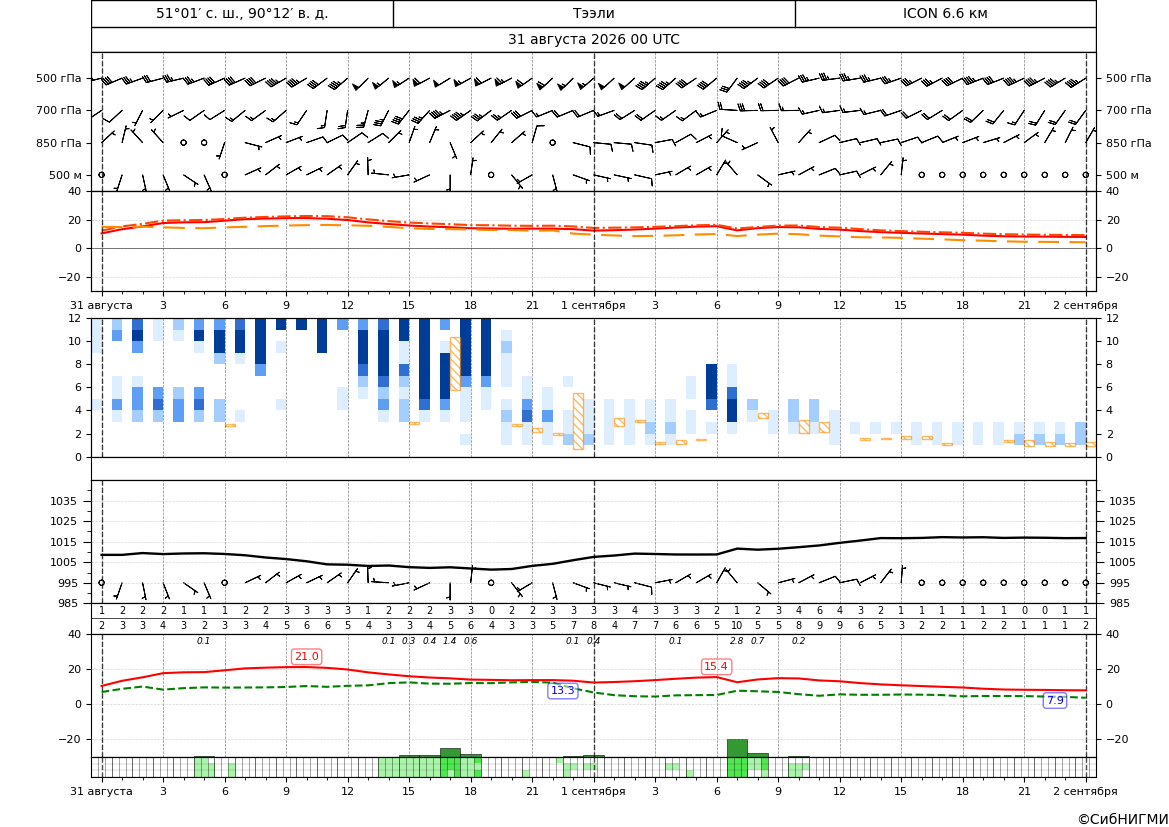
Task: Click the red 15.4 temperature label
Action: [716, 666]
